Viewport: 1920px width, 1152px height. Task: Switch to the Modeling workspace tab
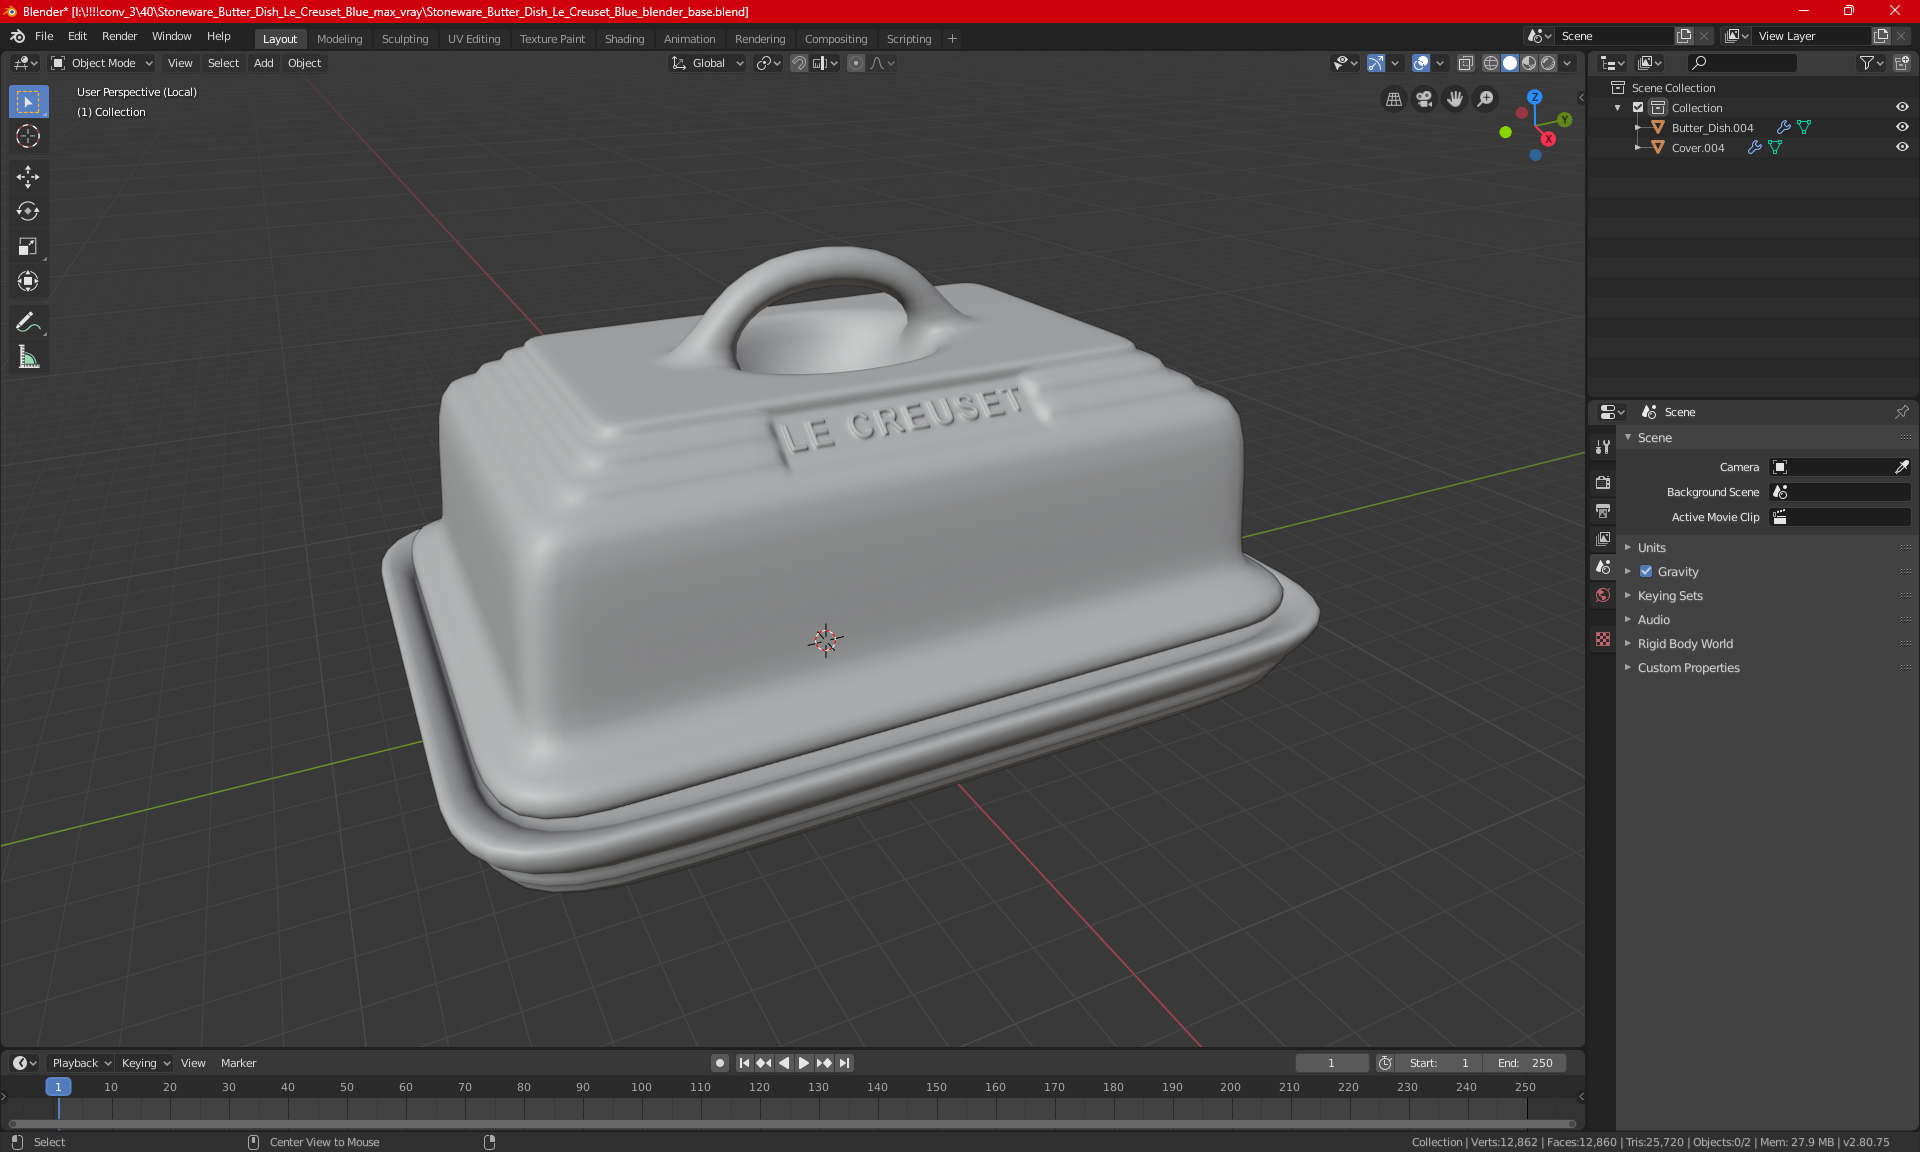pyautogui.click(x=339, y=39)
